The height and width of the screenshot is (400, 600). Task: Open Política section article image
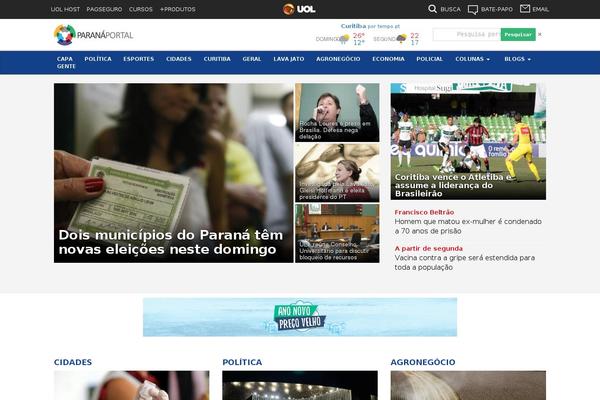tap(300, 385)
